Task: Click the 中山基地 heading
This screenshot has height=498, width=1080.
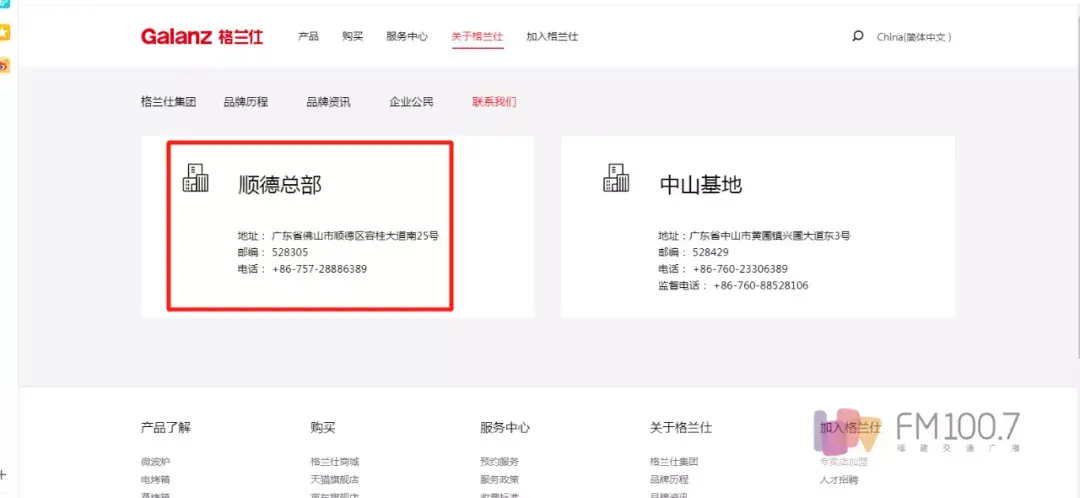Action: (x=701, y=185)
